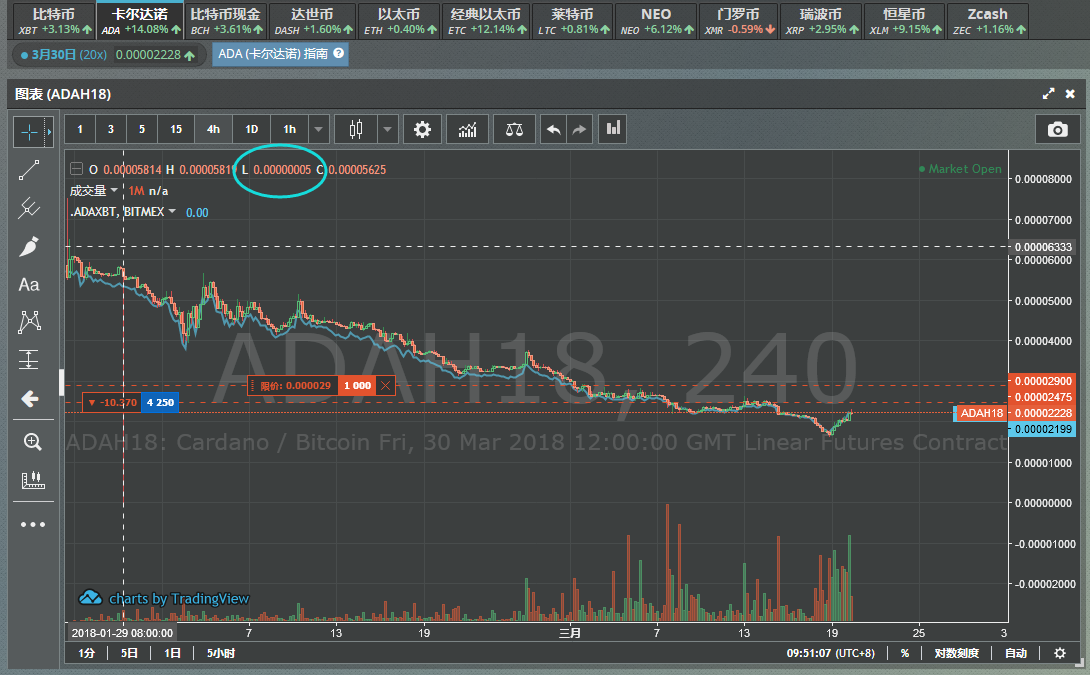Close the ADAH18 chart panel
The width and height of the screenshot is (1090, 675).
[x=1071, y=94]
